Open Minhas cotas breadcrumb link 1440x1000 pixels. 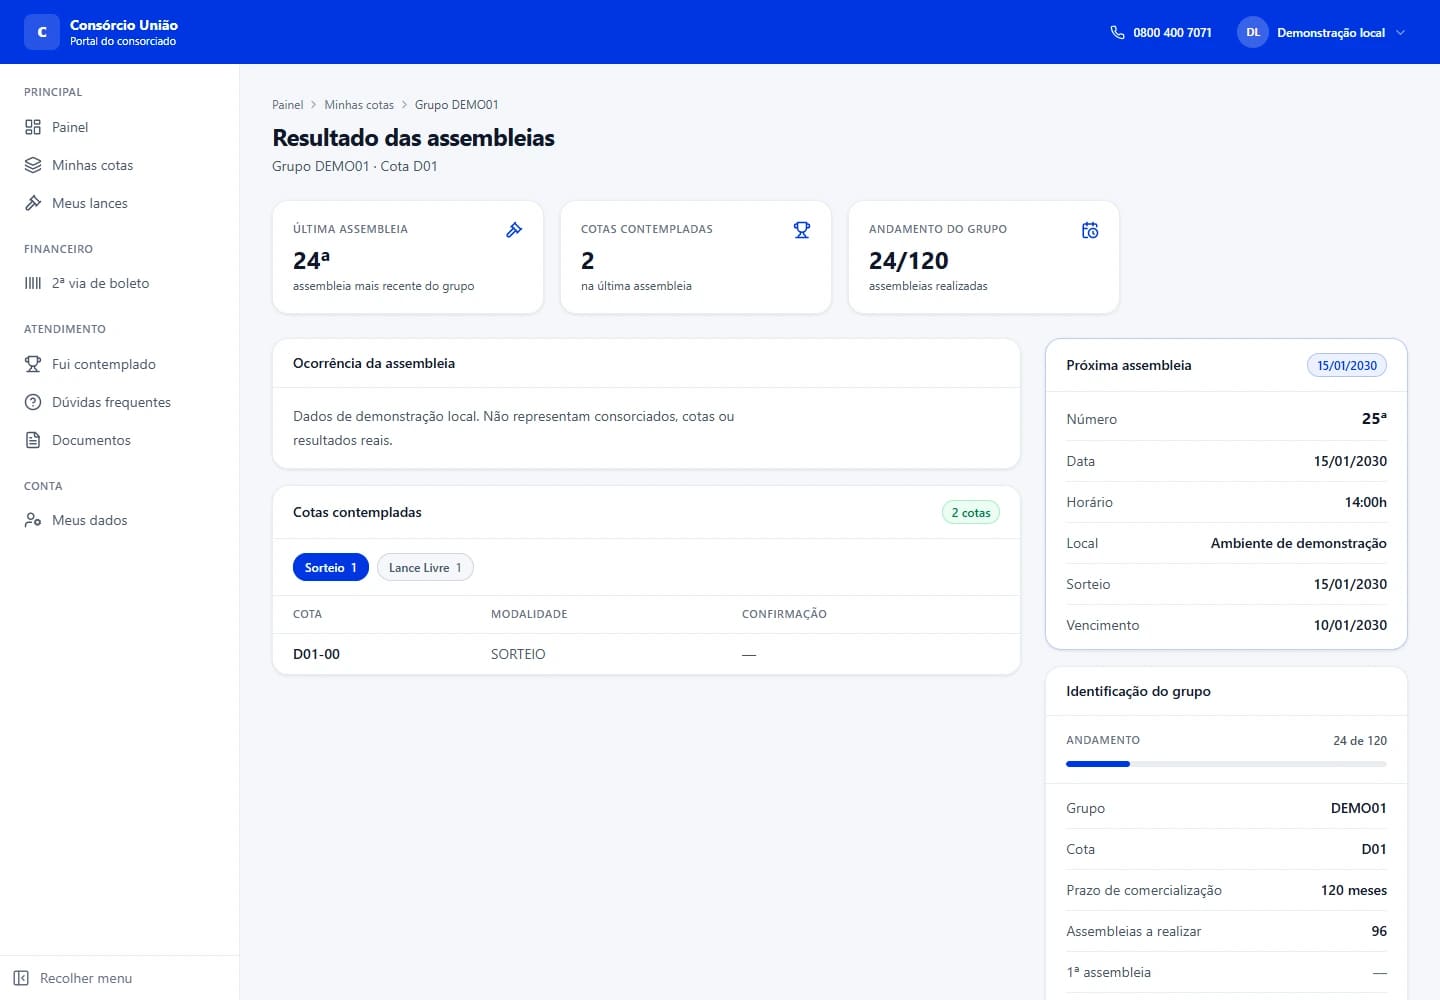point(359,105)
